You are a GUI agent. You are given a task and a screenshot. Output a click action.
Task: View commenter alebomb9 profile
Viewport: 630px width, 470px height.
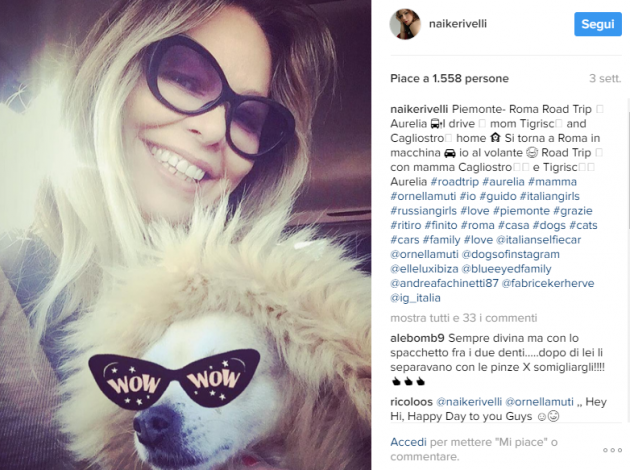(x=417, y=338)
